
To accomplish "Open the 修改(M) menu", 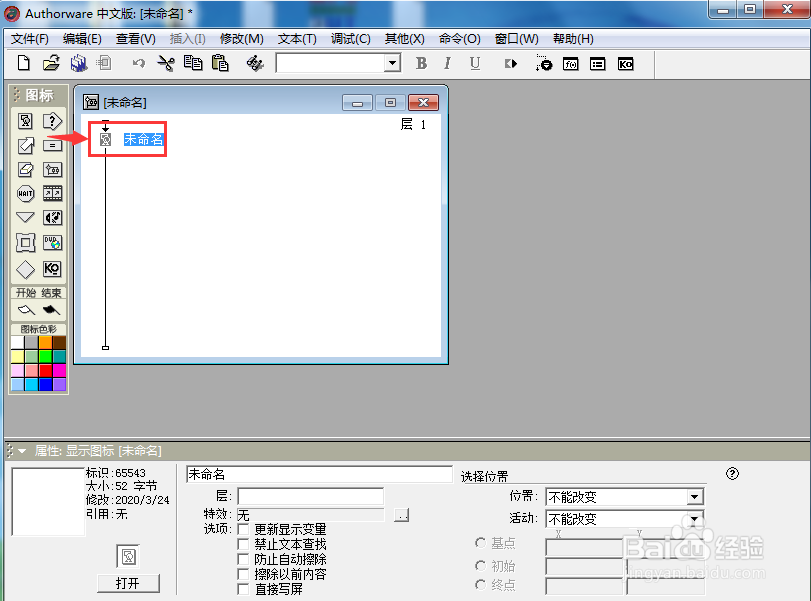I will pyautogui.click(x=242, y=39).
